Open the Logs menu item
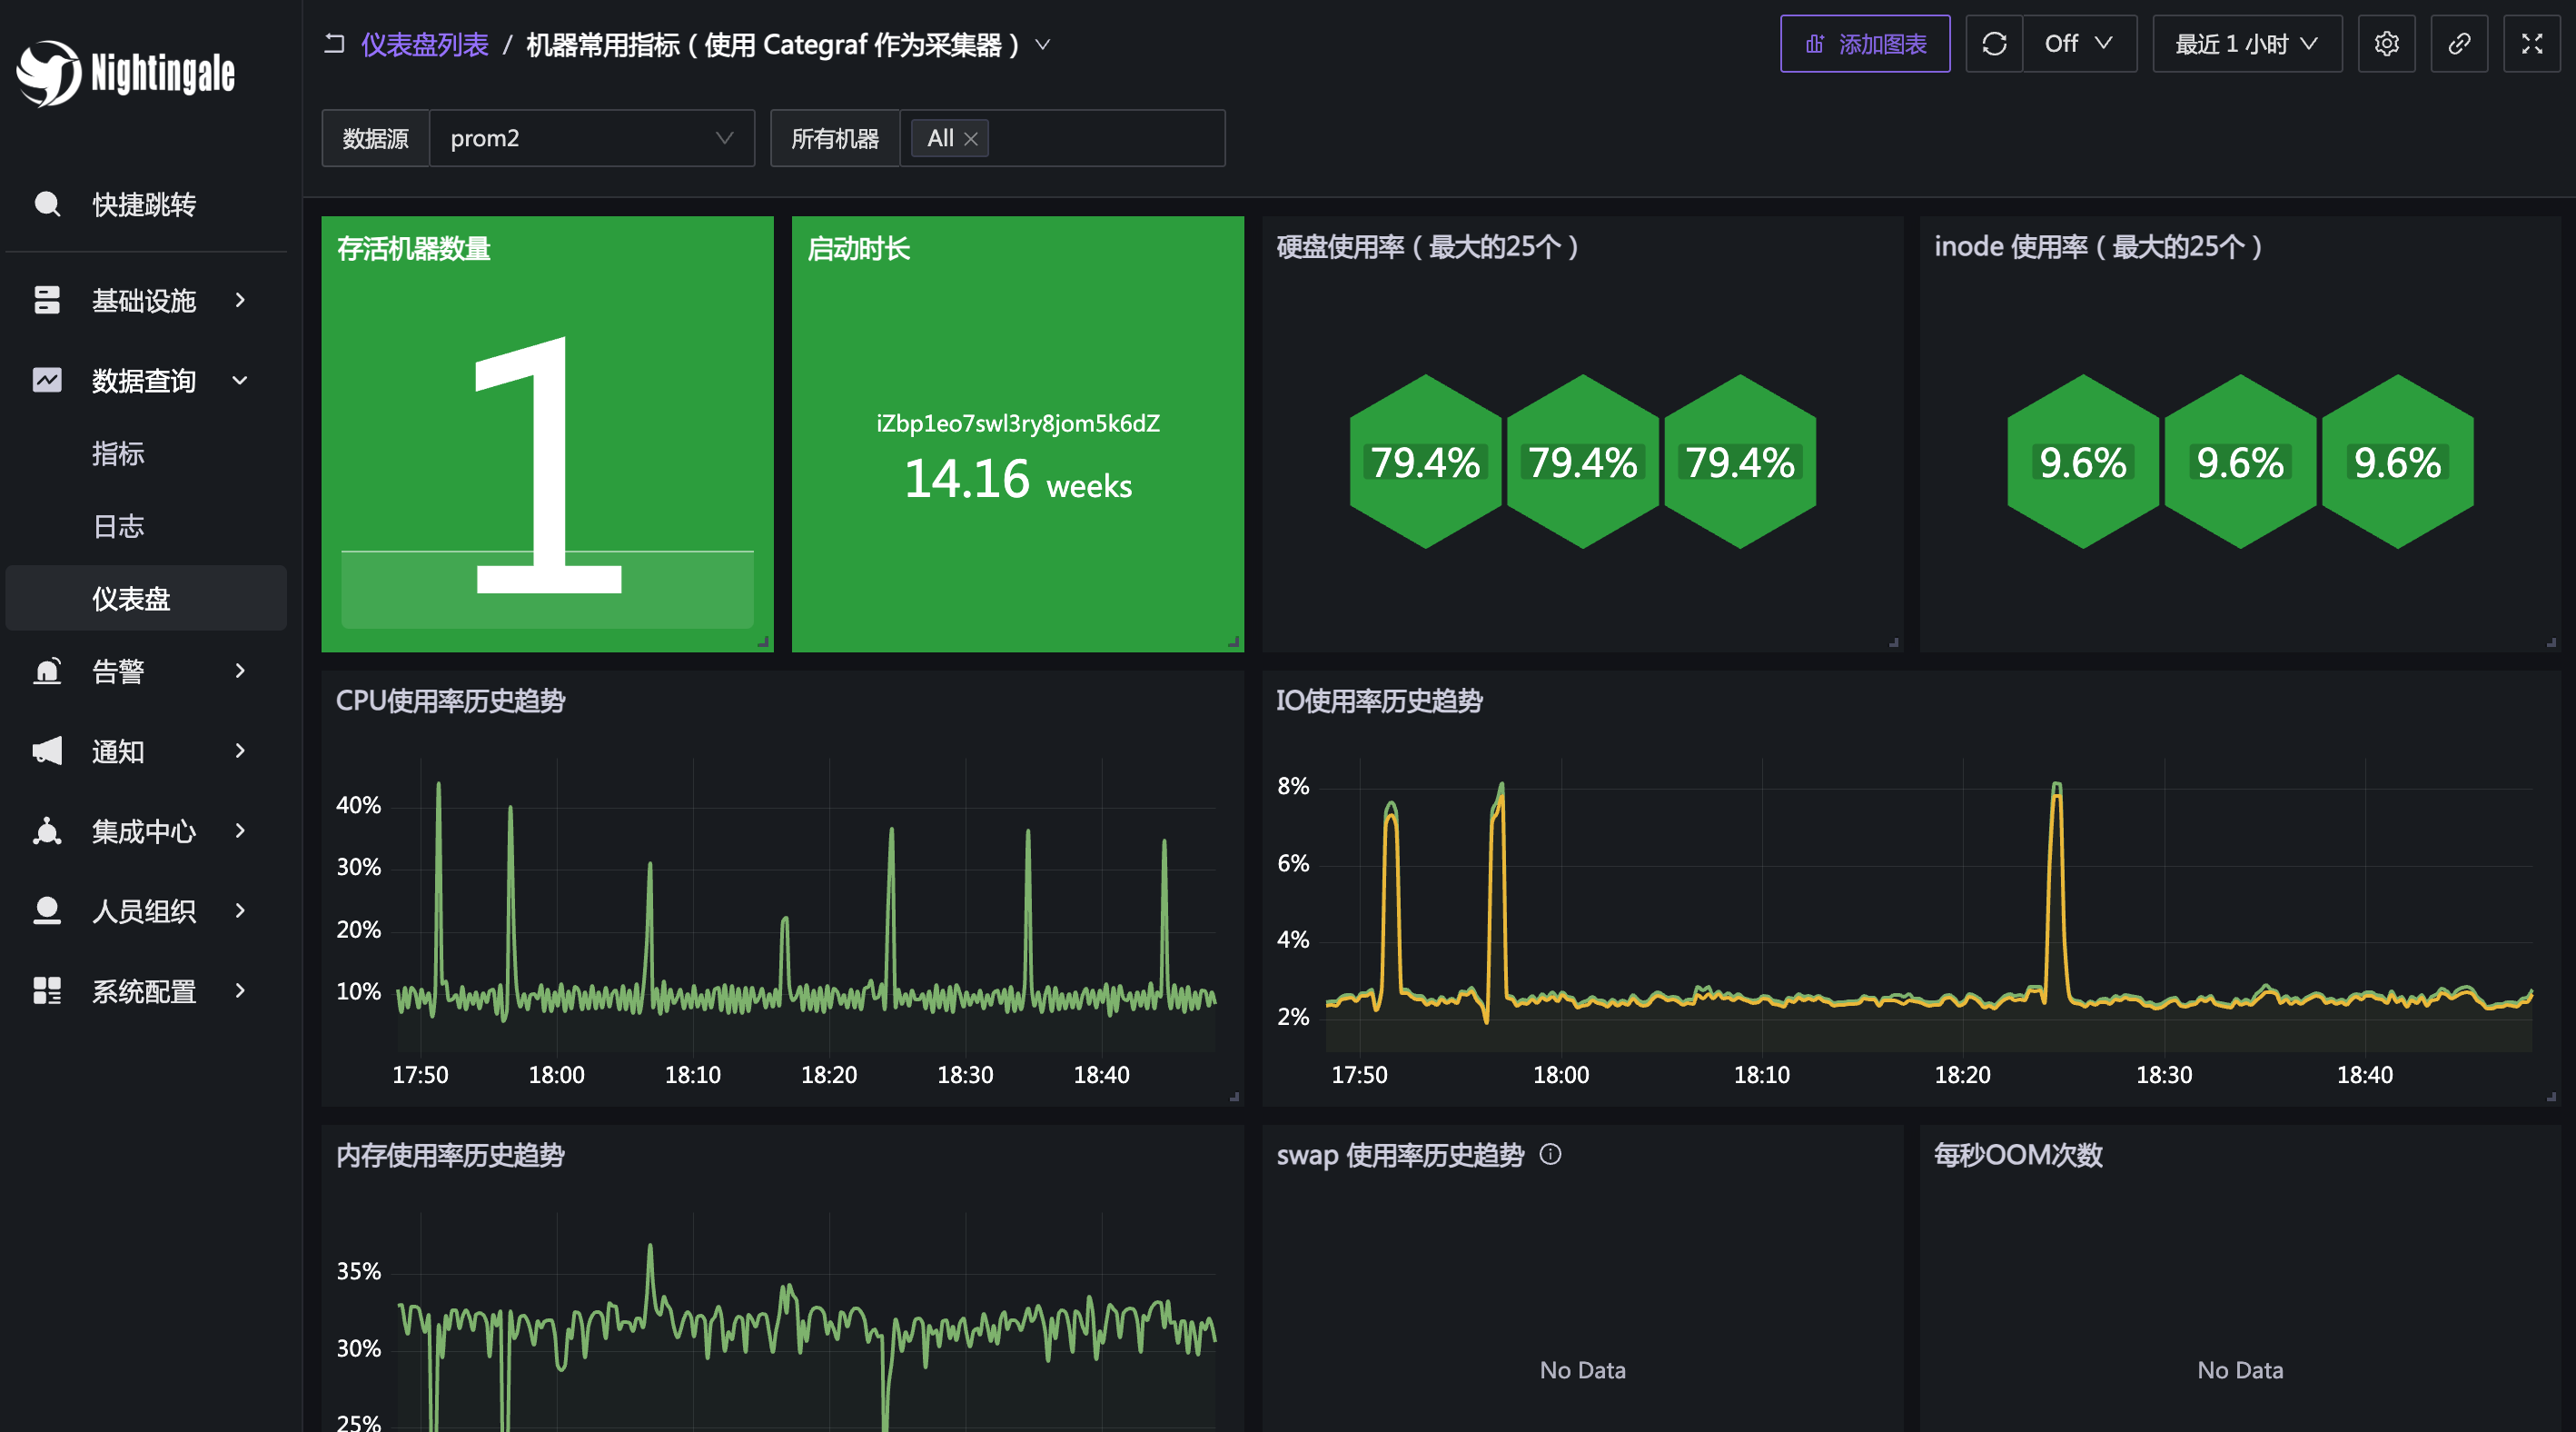This screenshot has width=2576, height=1432. click(118, 526)
